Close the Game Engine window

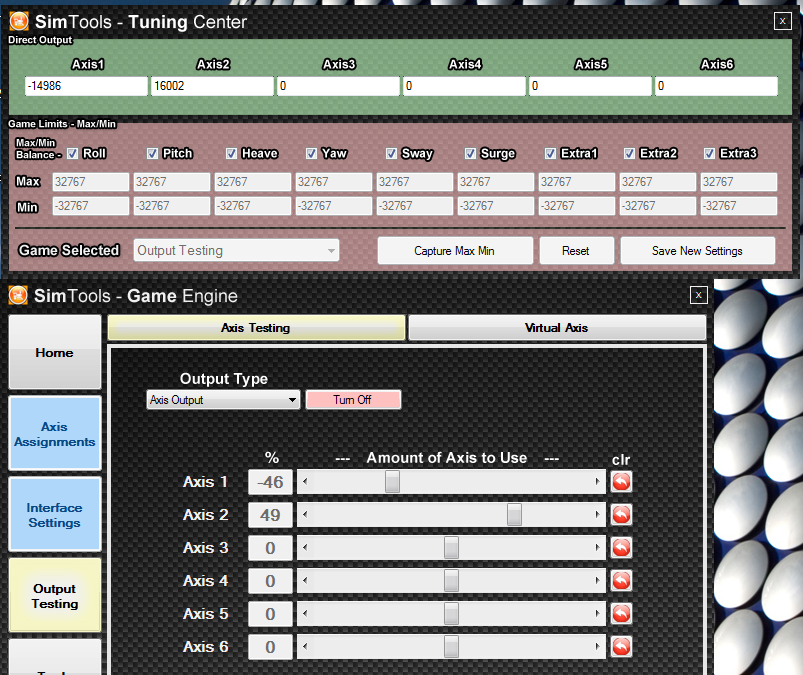[x=699, y=295]
